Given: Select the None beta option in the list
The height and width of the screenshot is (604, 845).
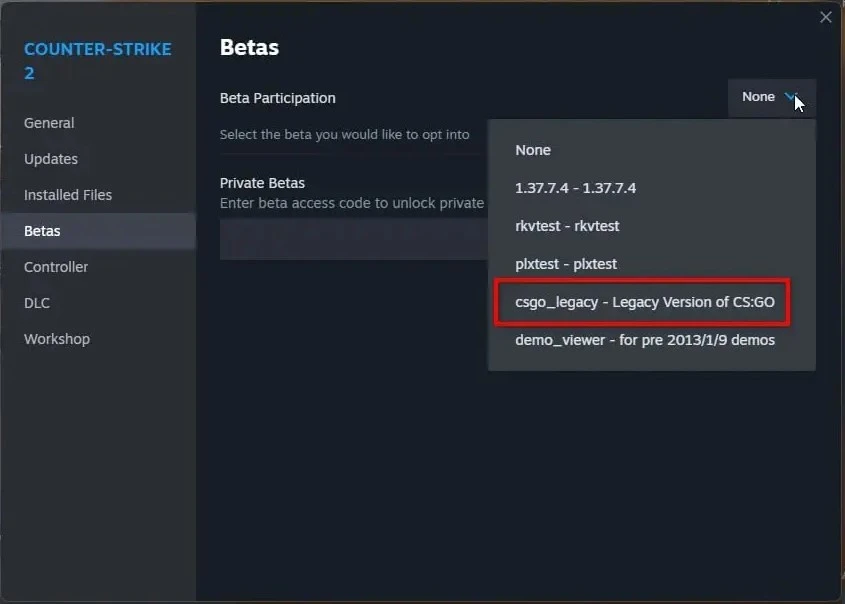Looking at the screenshot, I should tap(652, 150).
